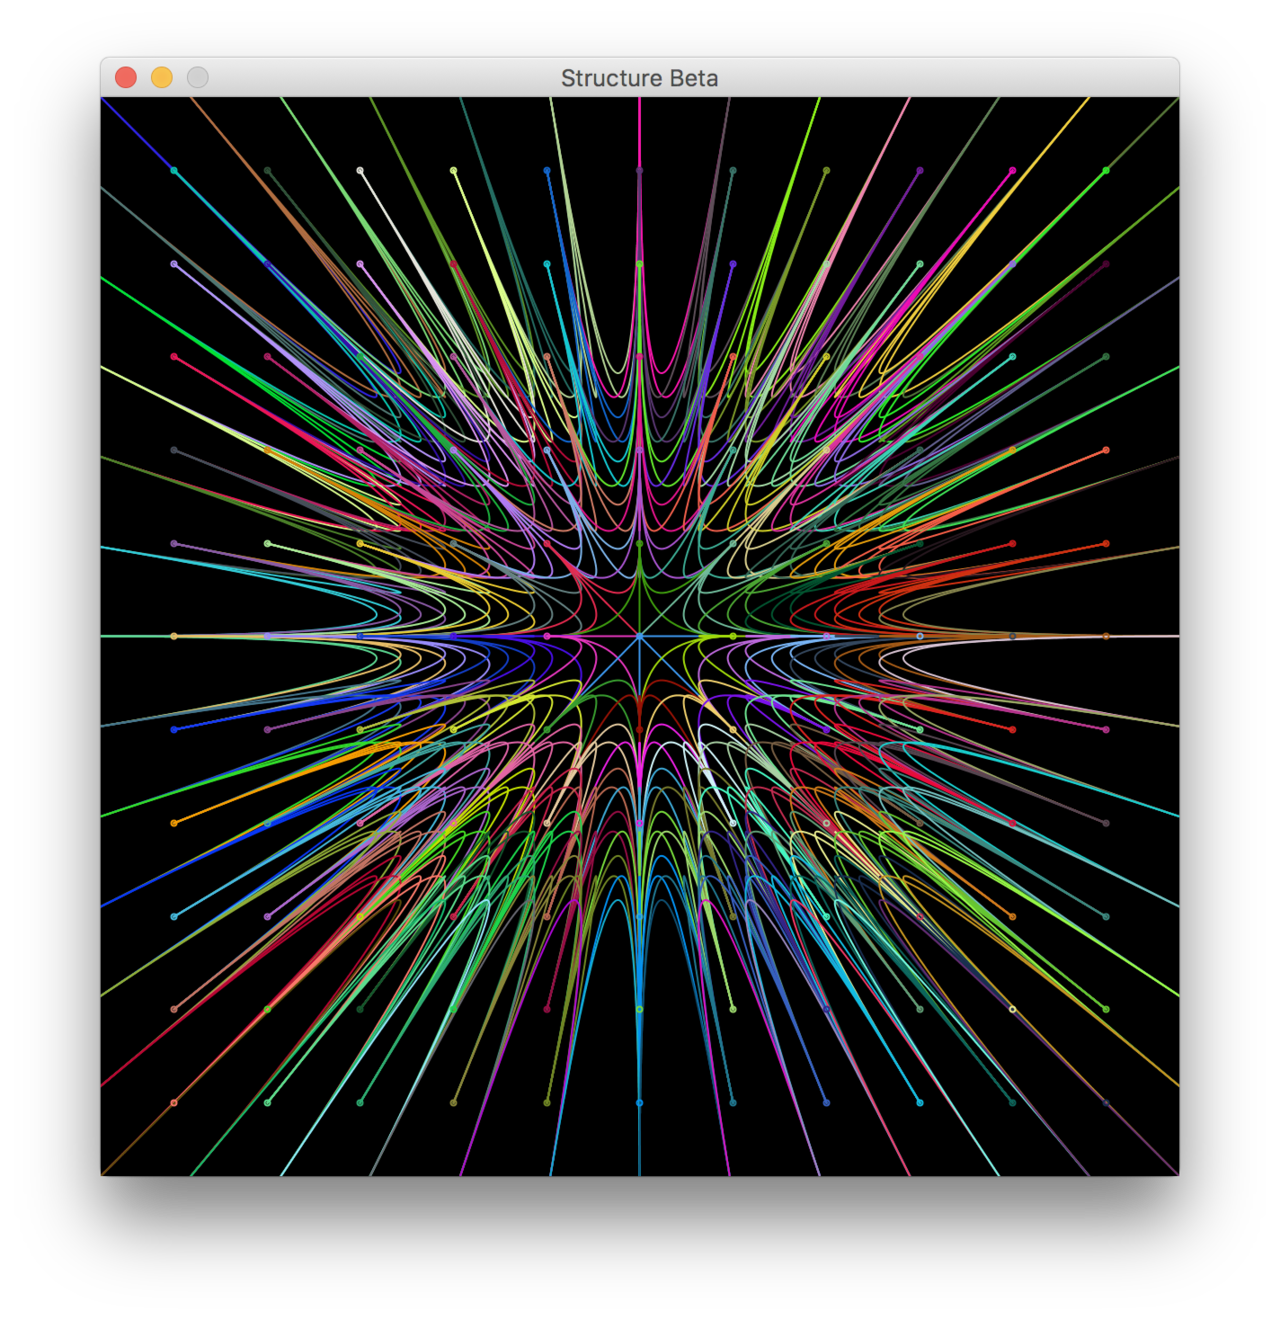The height and width of the screenshot is (1320, 1280).
Task: Click the blue dot in the top row
Action: tap(547, 171)
